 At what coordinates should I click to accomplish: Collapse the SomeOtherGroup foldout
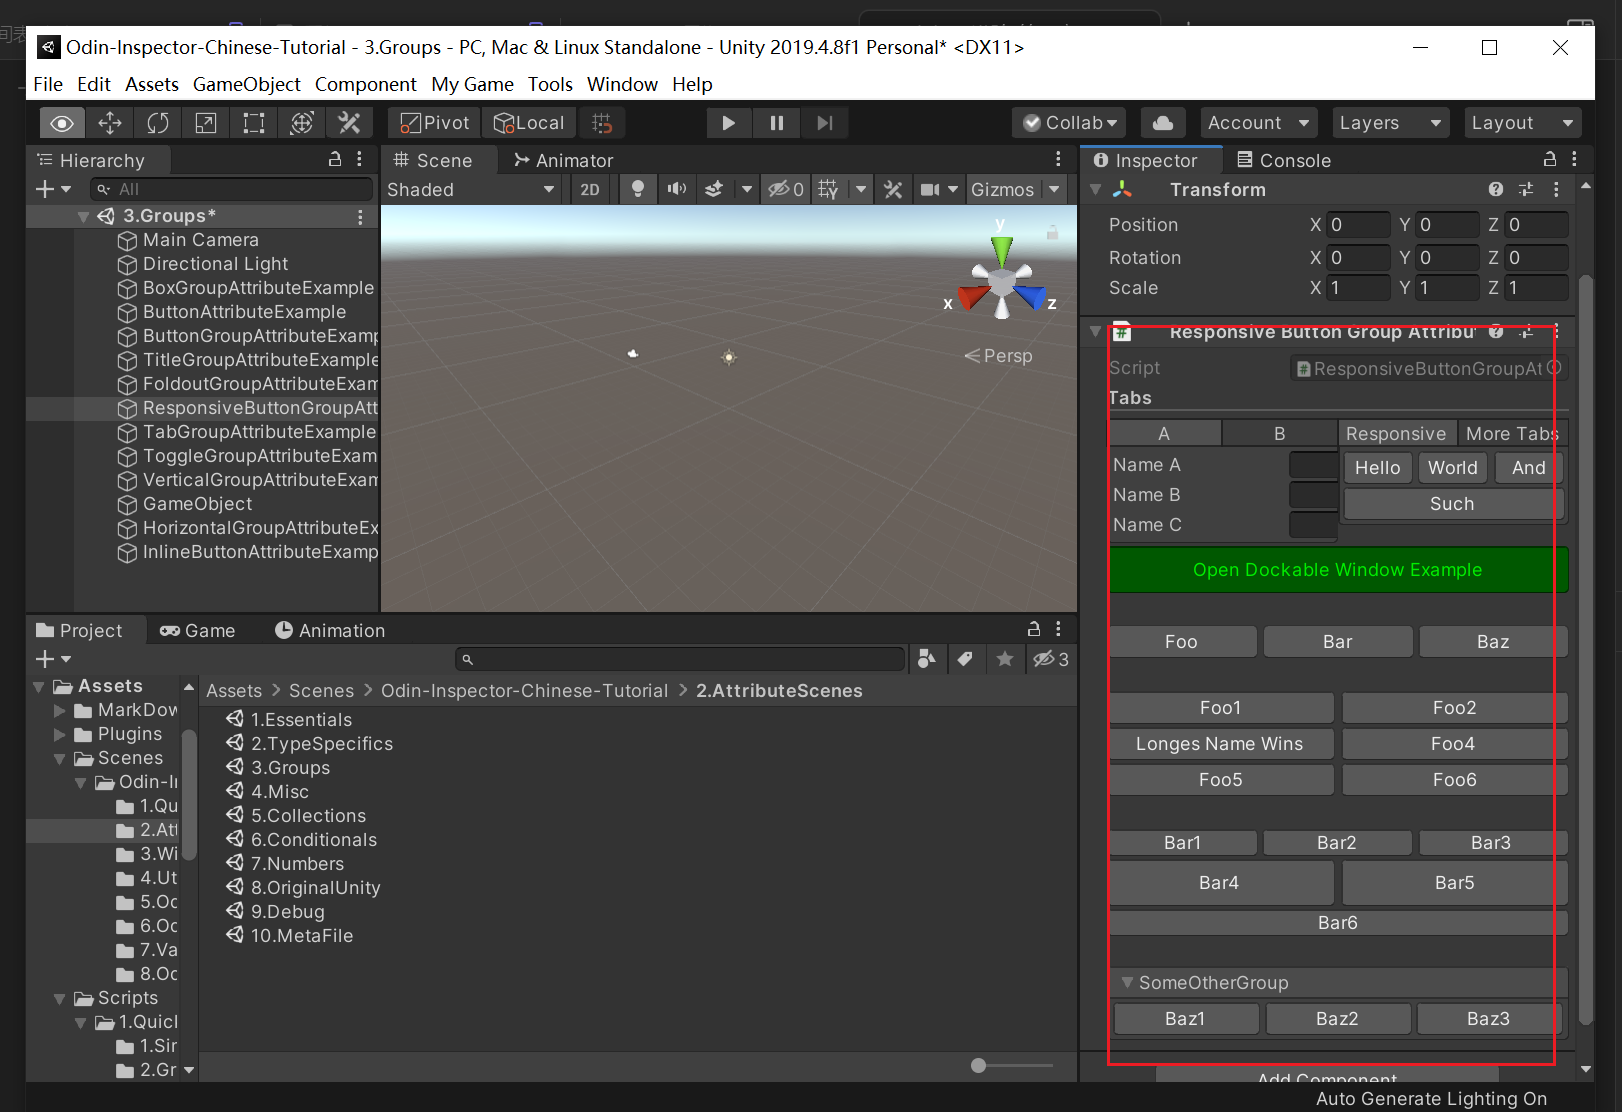pyautogui.click(x=1127, y=982)
